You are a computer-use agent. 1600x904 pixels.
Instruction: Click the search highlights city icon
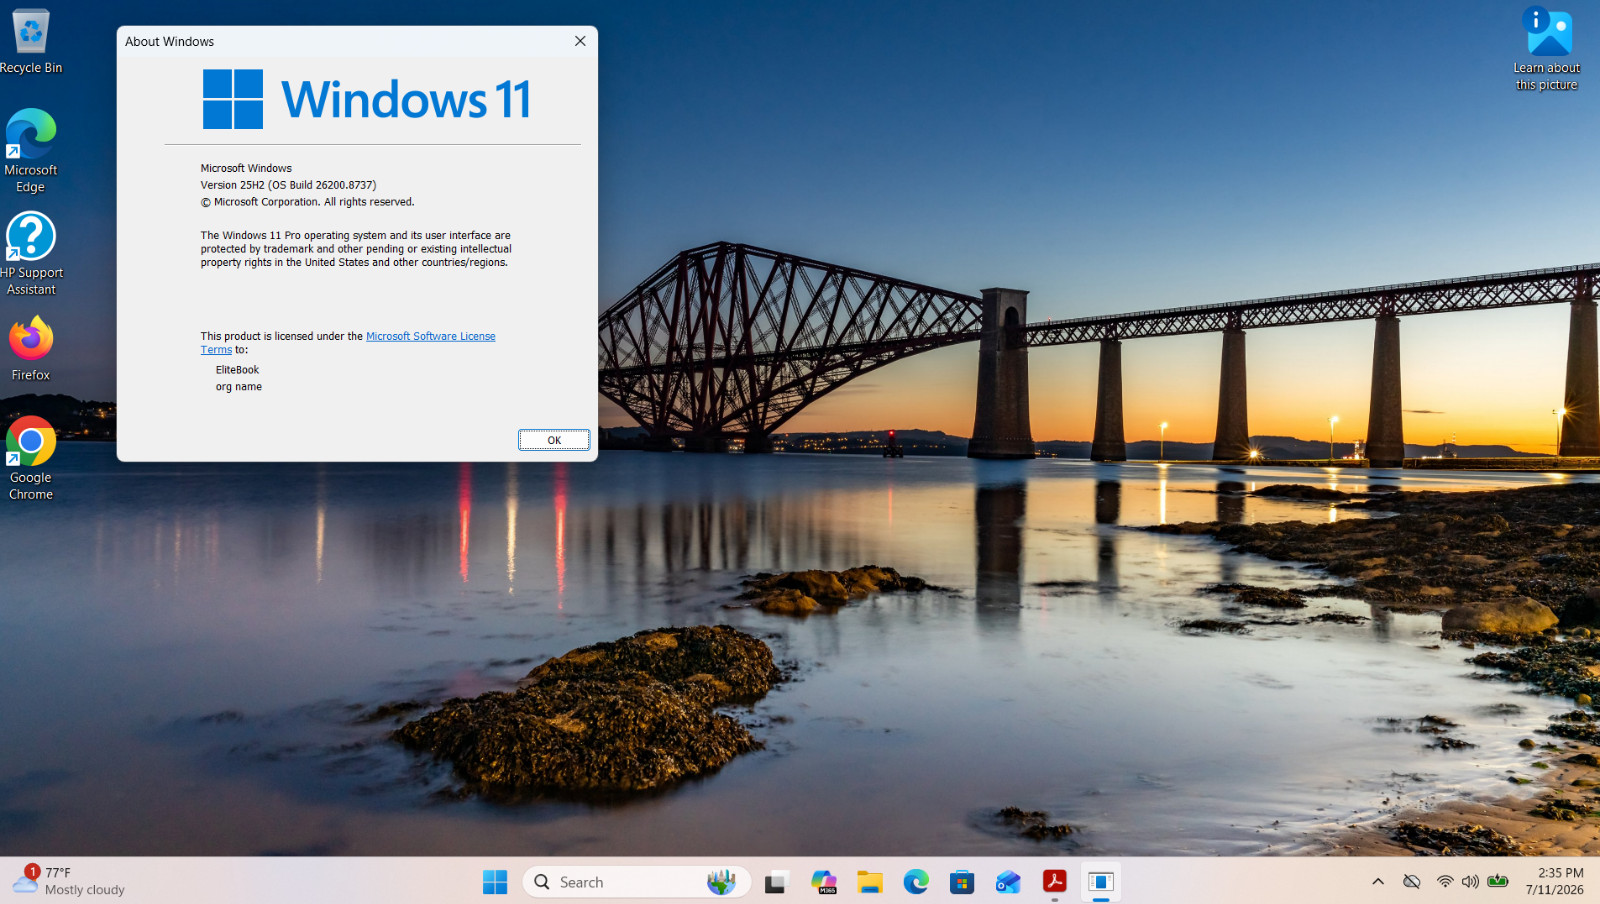[721, 882]
